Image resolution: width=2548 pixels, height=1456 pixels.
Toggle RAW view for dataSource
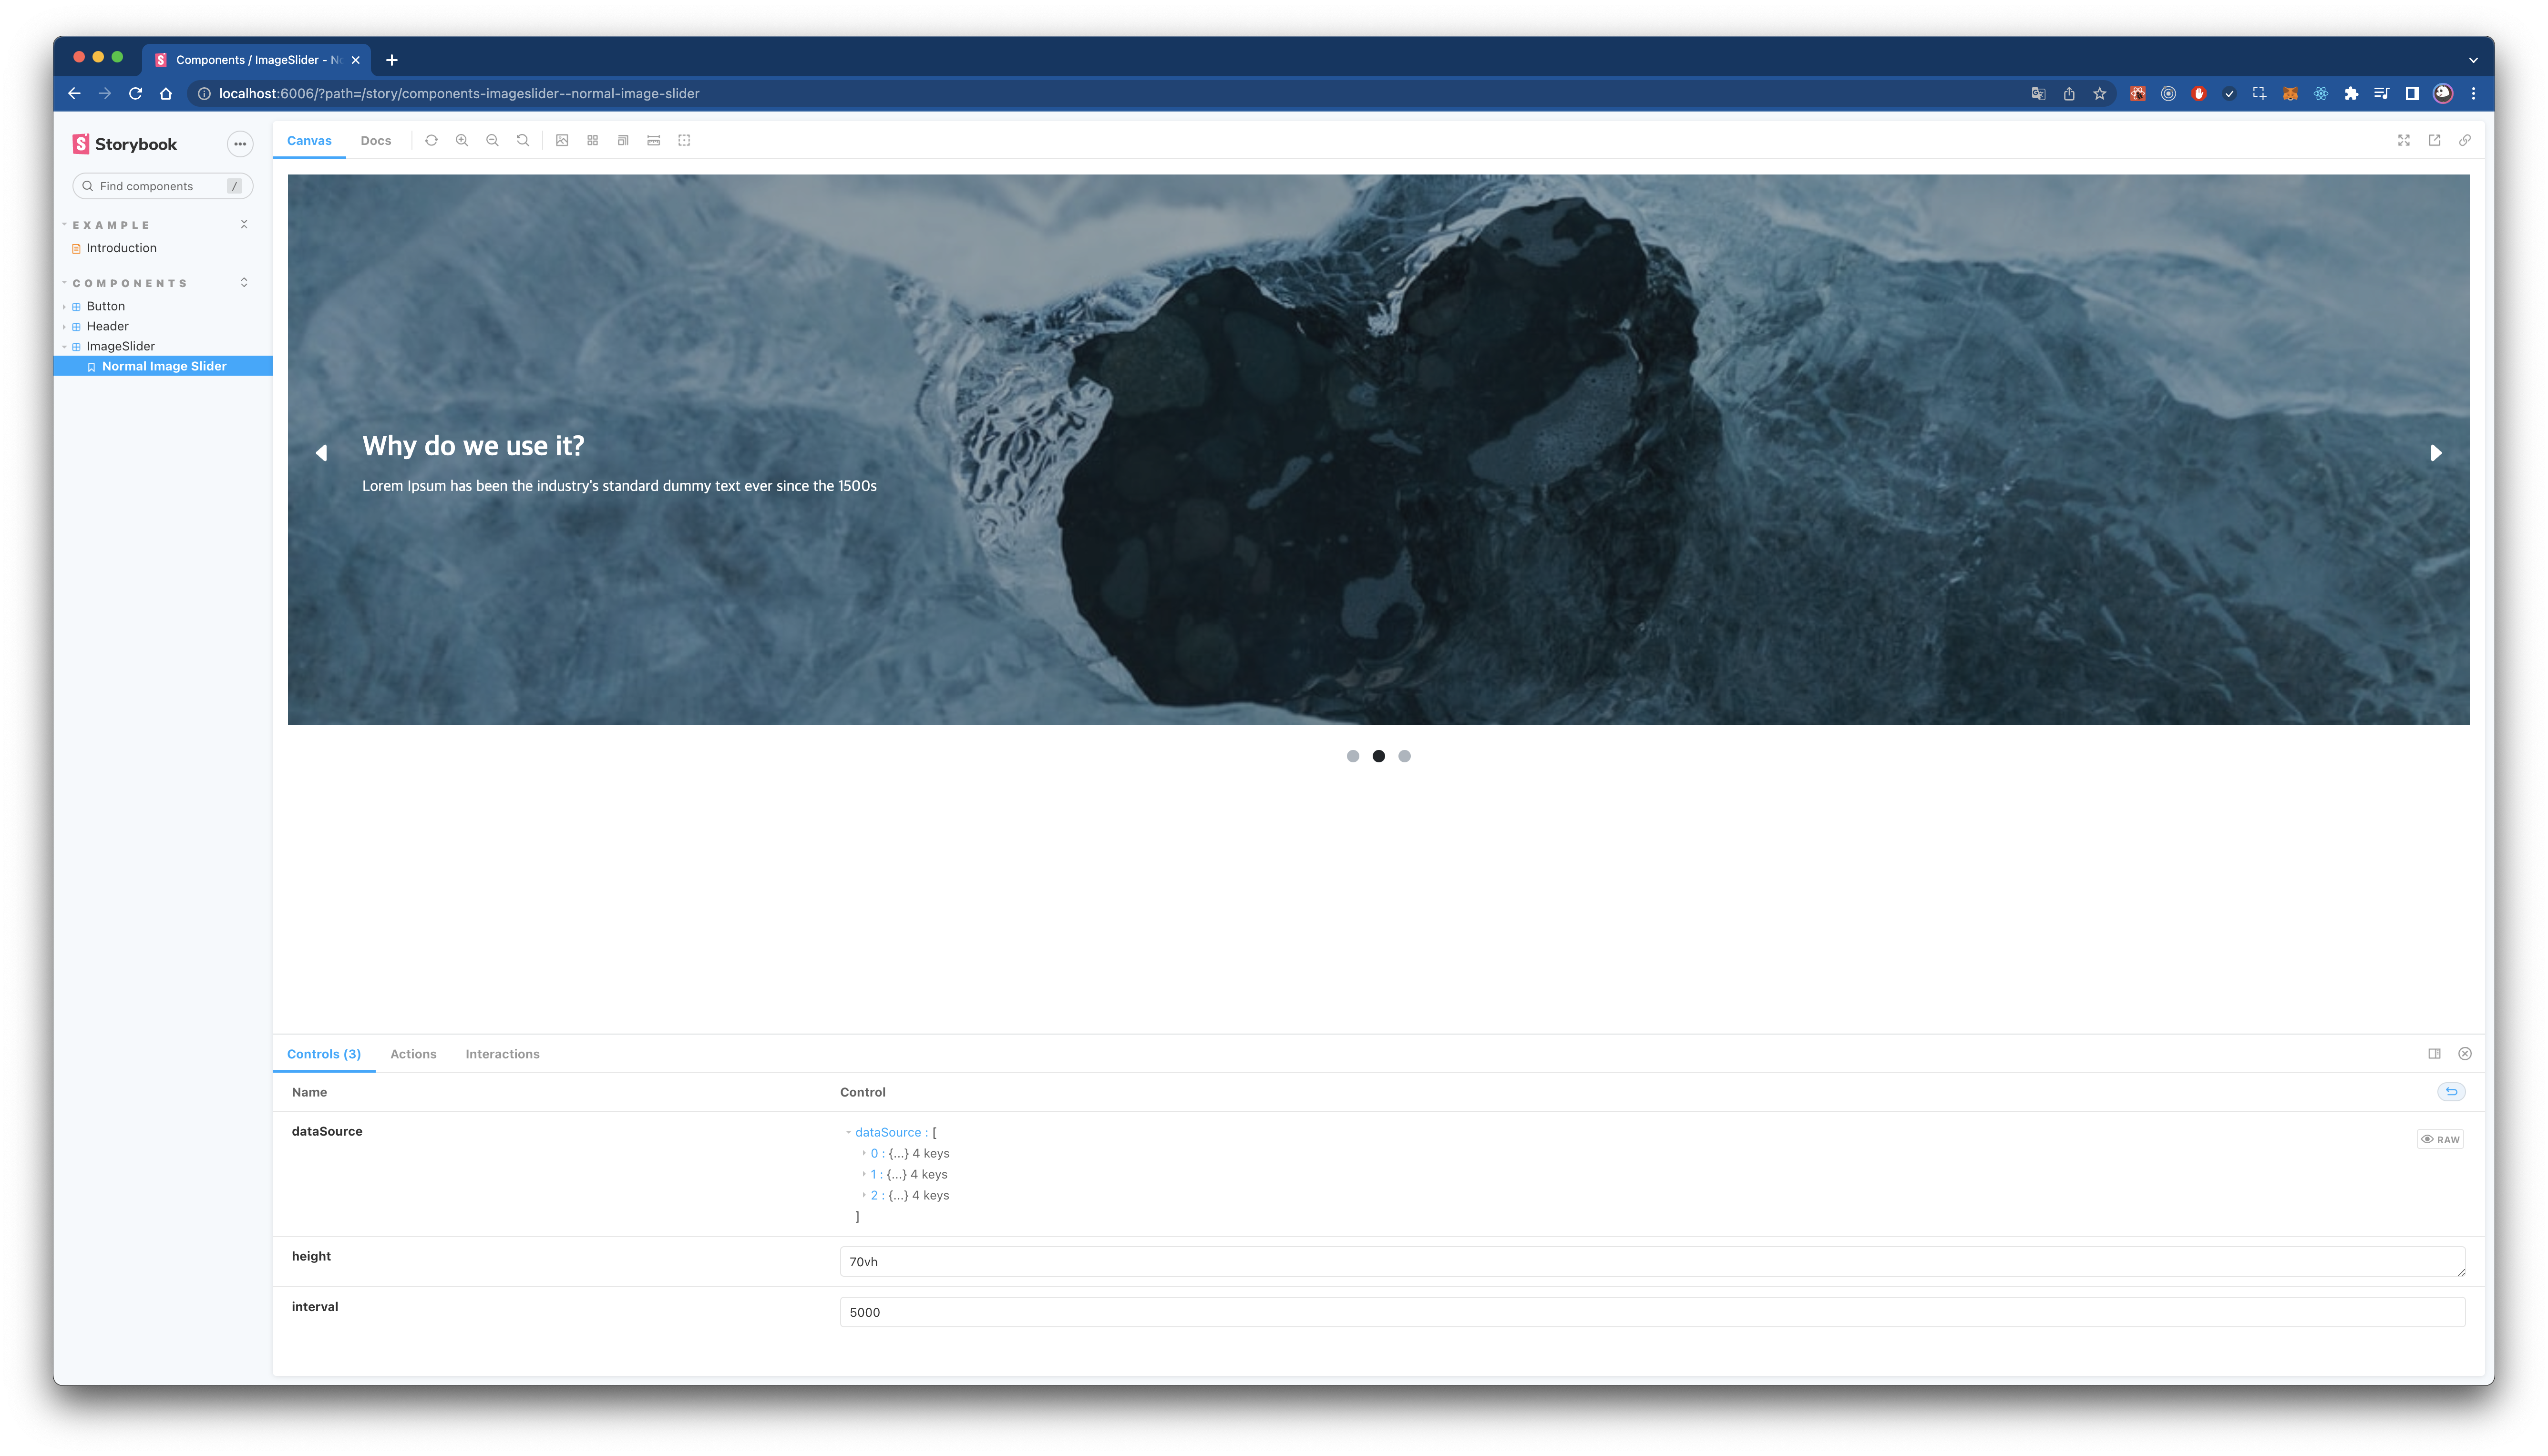(2440, 1140)
